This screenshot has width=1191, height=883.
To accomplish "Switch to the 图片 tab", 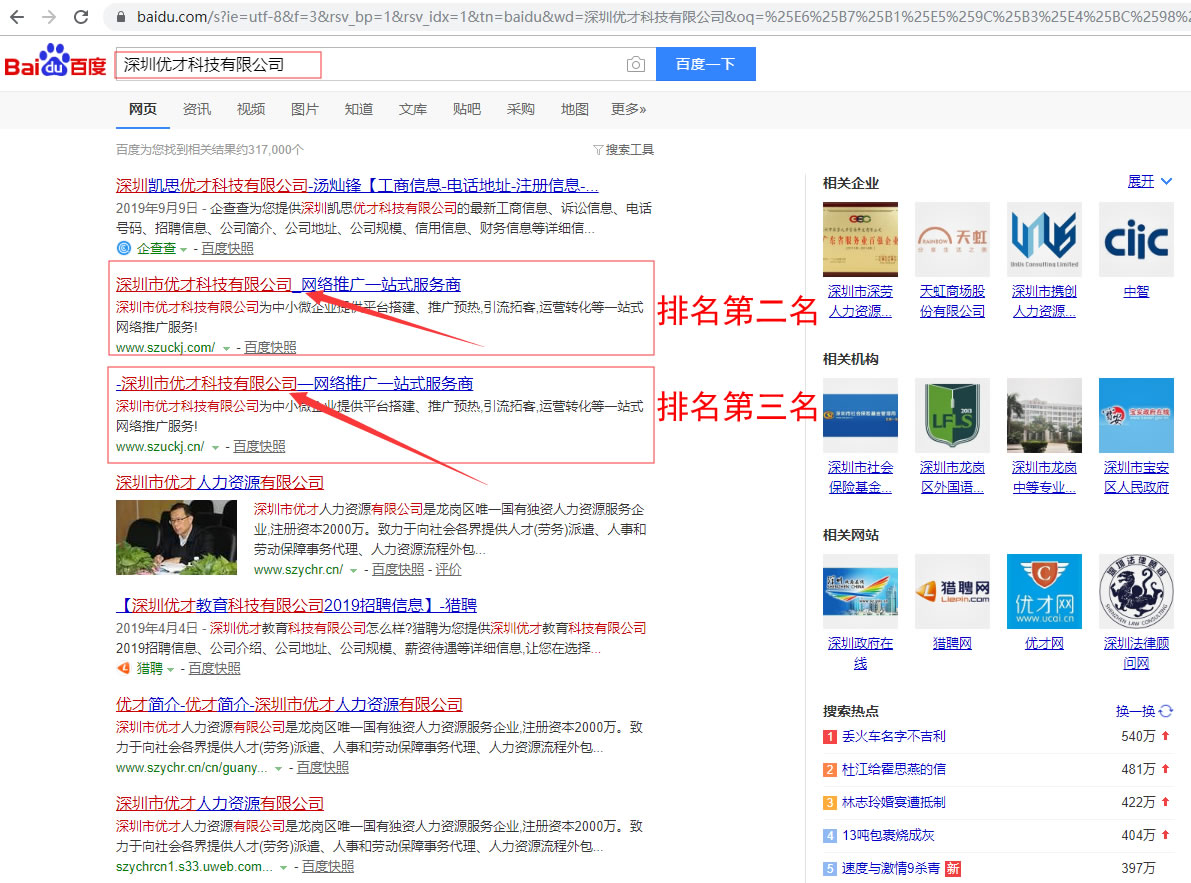I will [305, 109].
